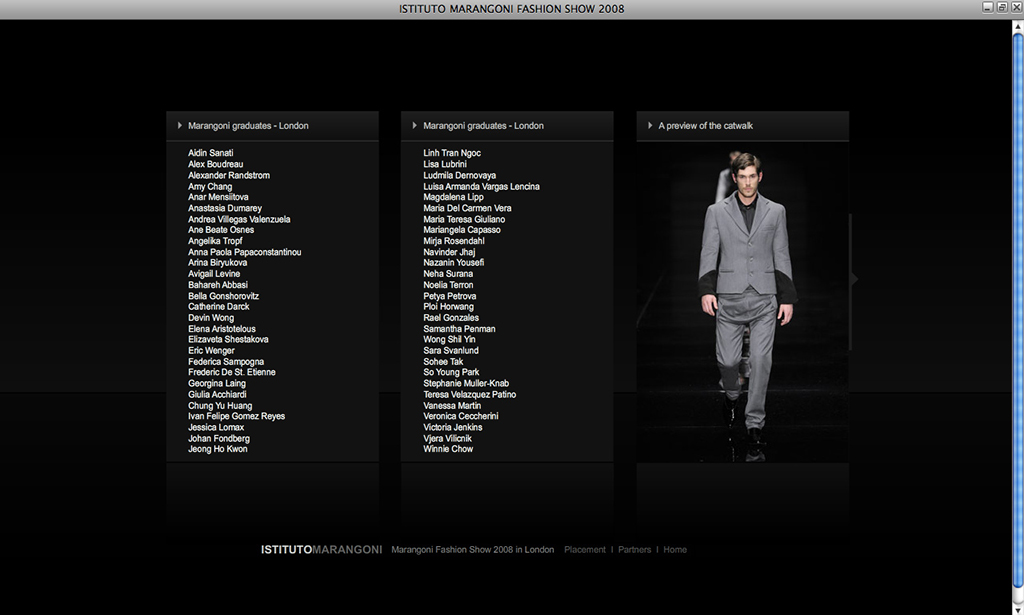Image resolution: width=1024 pixels, height=615 pixels.
Task: Select Jeong Ho Kwon
Action: pyautogui.click(x=217, y=449)
